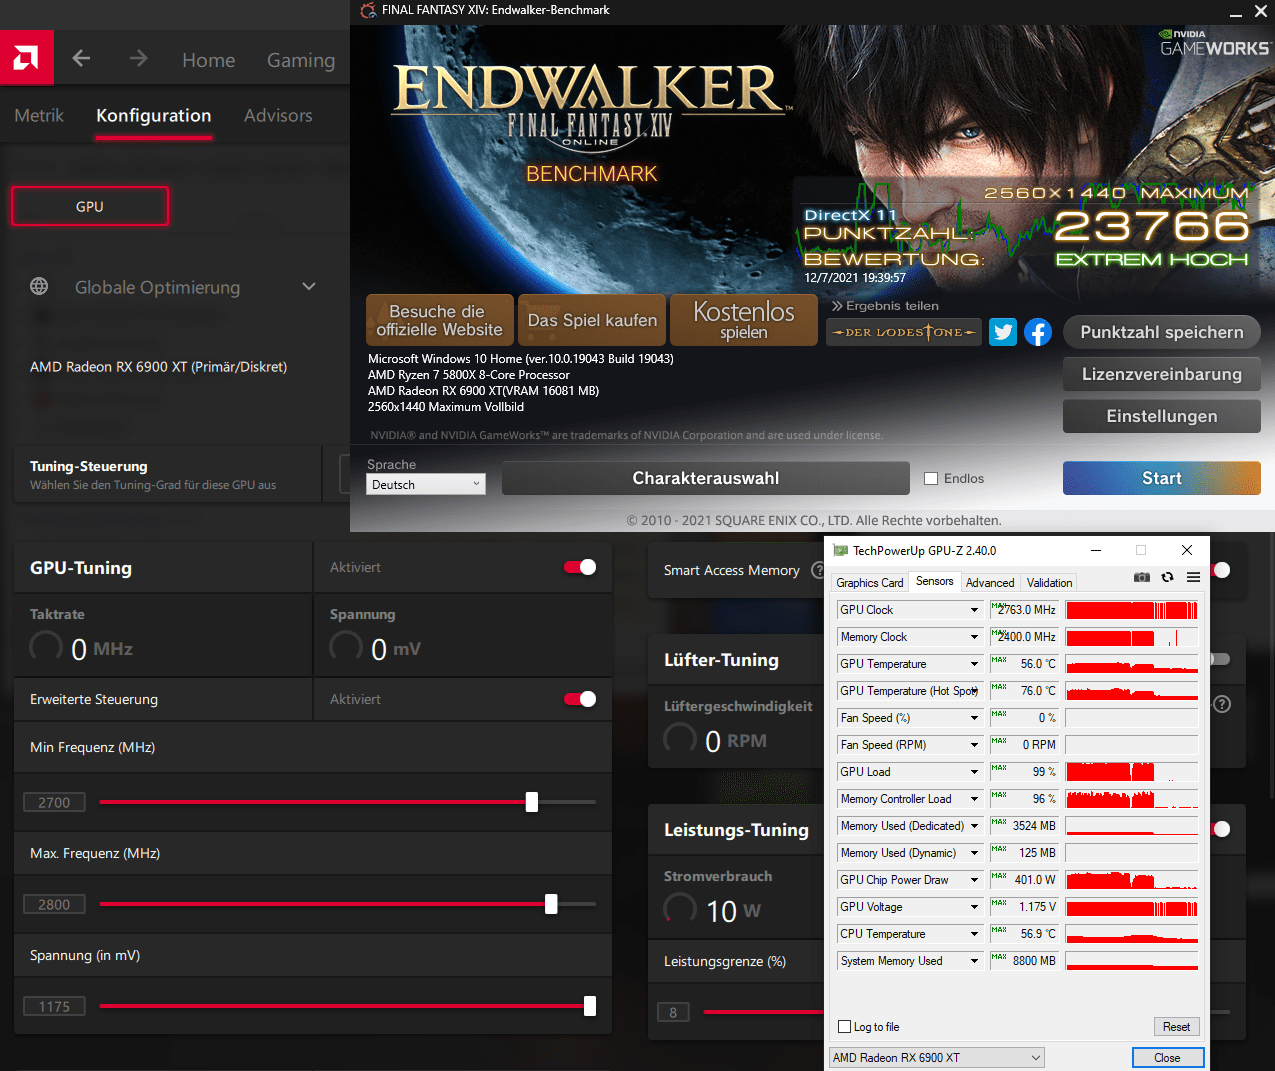Viewport: 1275px width, 1071px height.
Task: Toggle the Smart Access Memory switch
Action: coord(1219,570)
